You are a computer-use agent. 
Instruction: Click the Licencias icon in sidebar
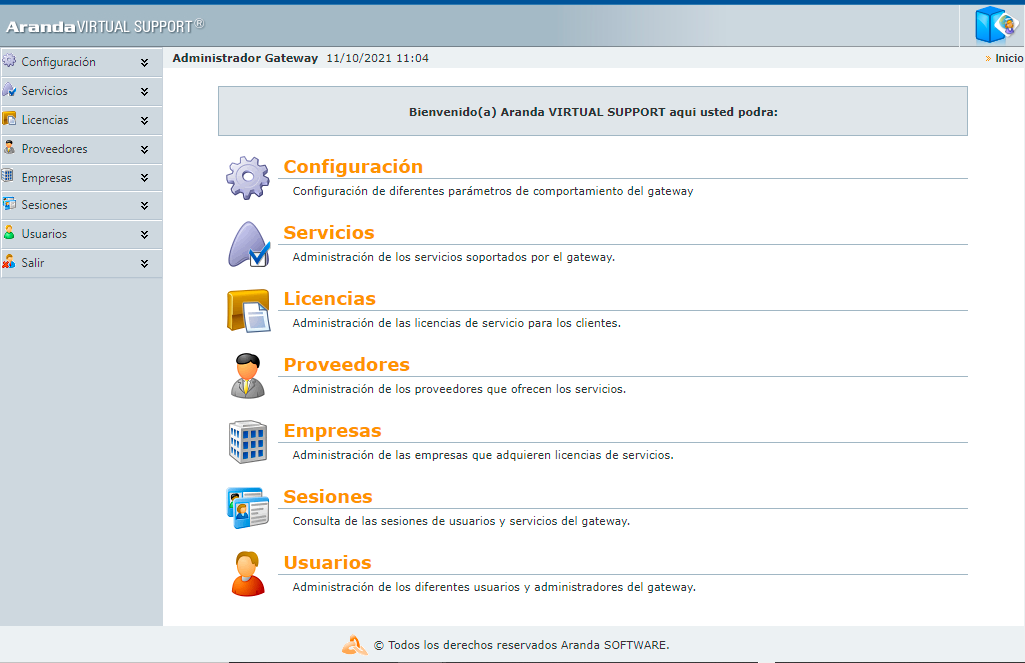click(x=9, y=118)
